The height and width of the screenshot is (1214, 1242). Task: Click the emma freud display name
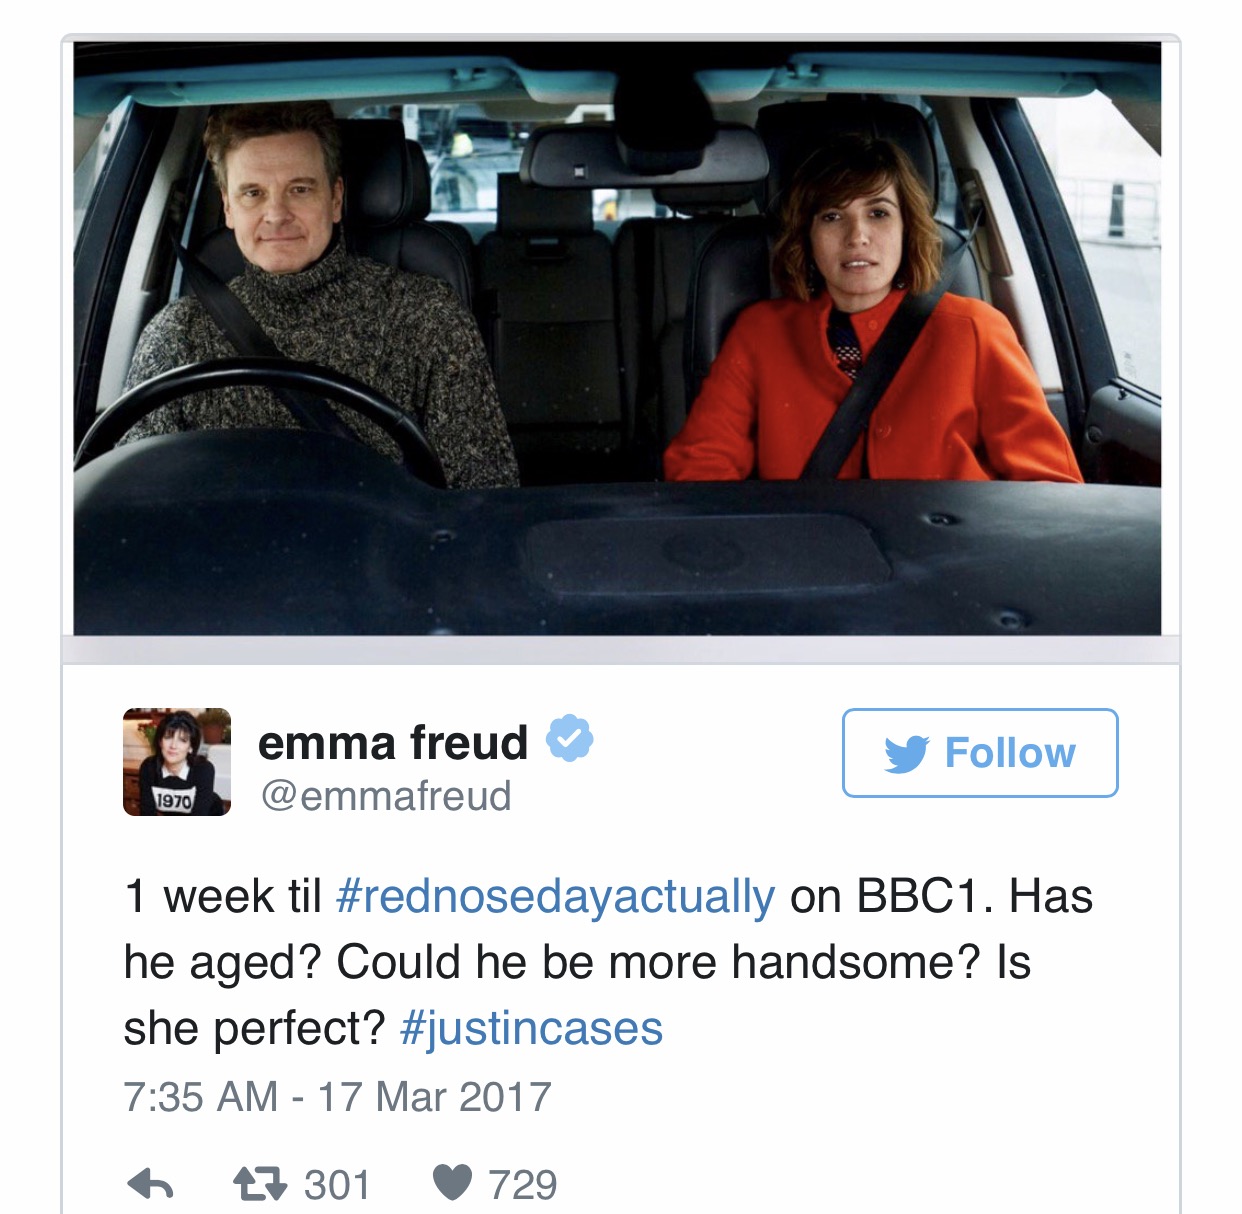click(393, 742)
